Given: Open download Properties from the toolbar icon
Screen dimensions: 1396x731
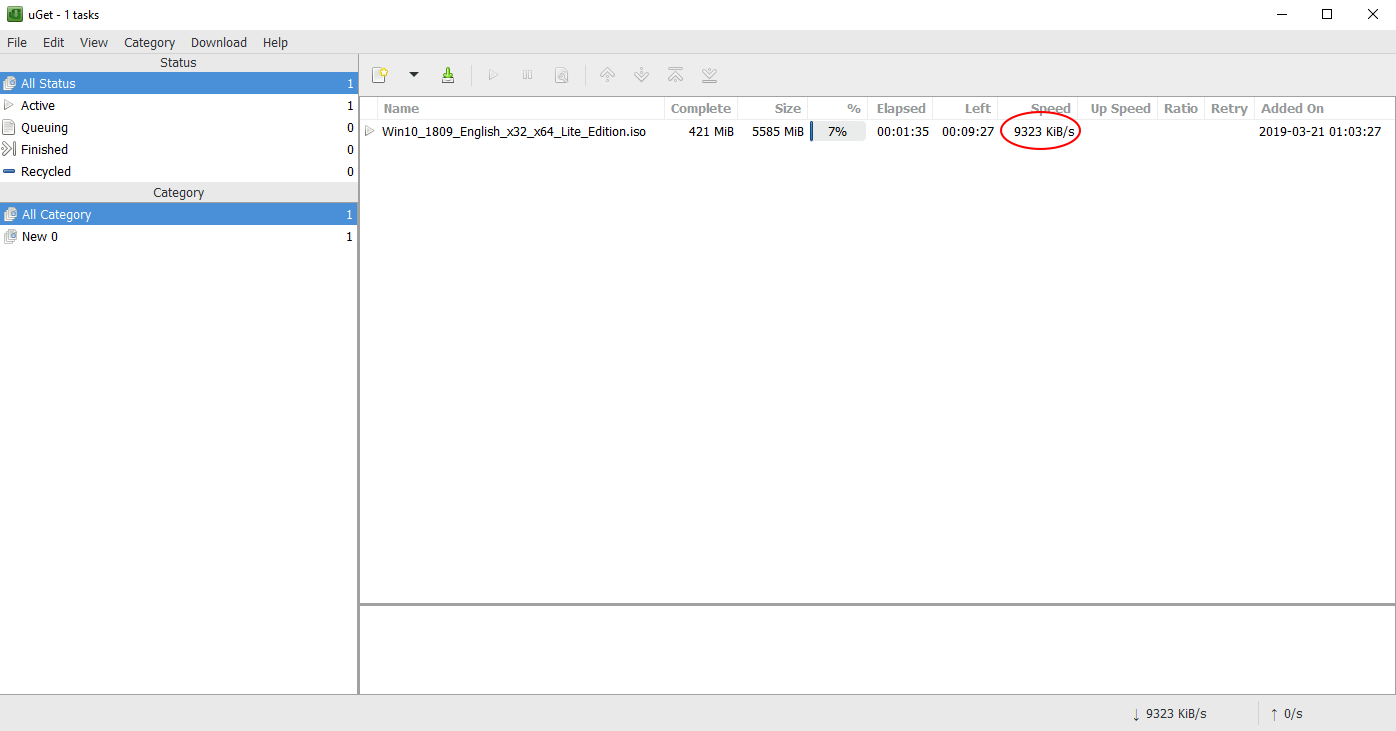Looking at the screenshot, I should tap(562, 76).
